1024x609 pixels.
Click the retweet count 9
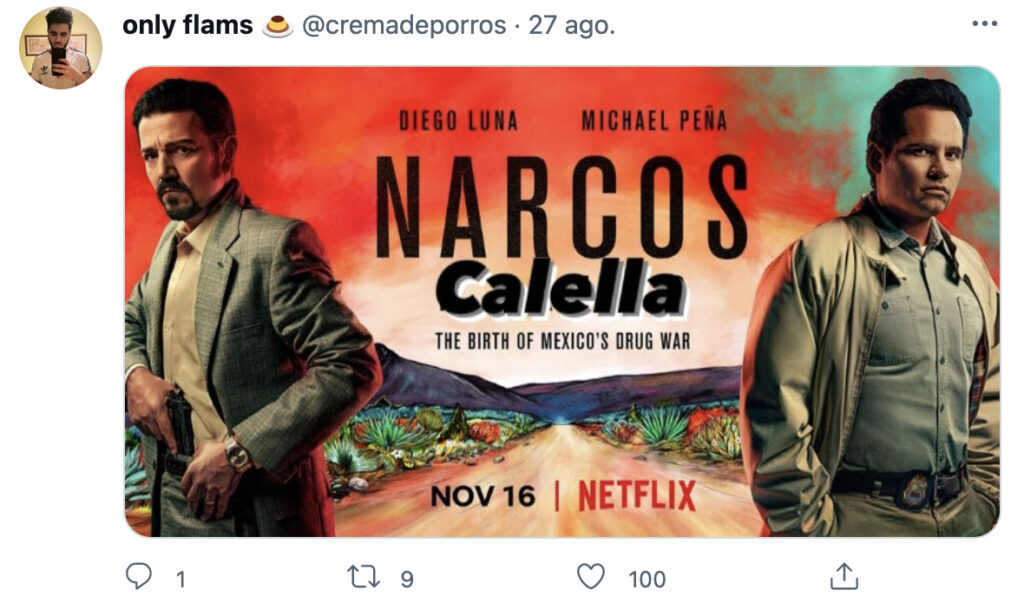[x=407, y=579]
